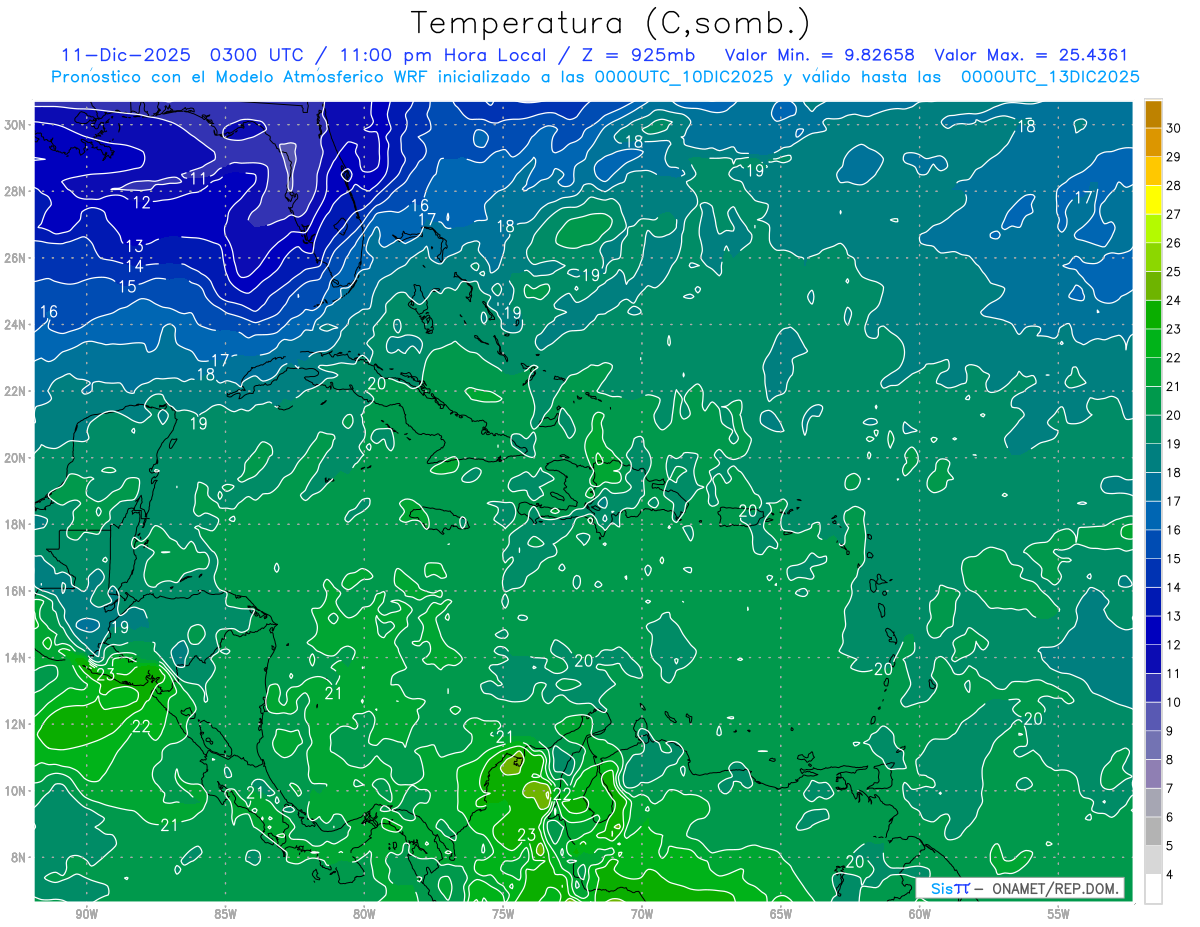This screenshot has height=927, width=1200.
Task: Click the '80W' longitude axis label
Action: 364,914
